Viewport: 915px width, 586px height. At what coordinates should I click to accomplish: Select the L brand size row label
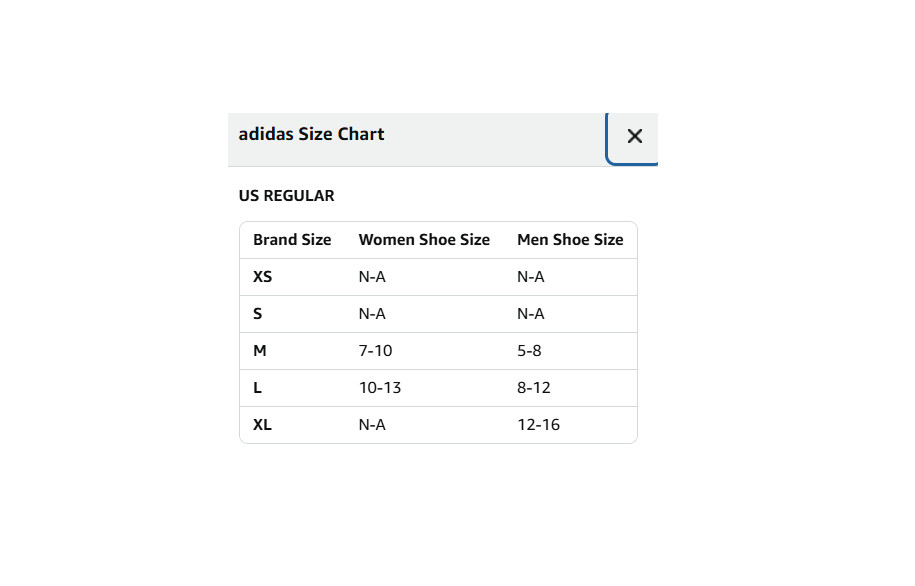tap(258, 388)
